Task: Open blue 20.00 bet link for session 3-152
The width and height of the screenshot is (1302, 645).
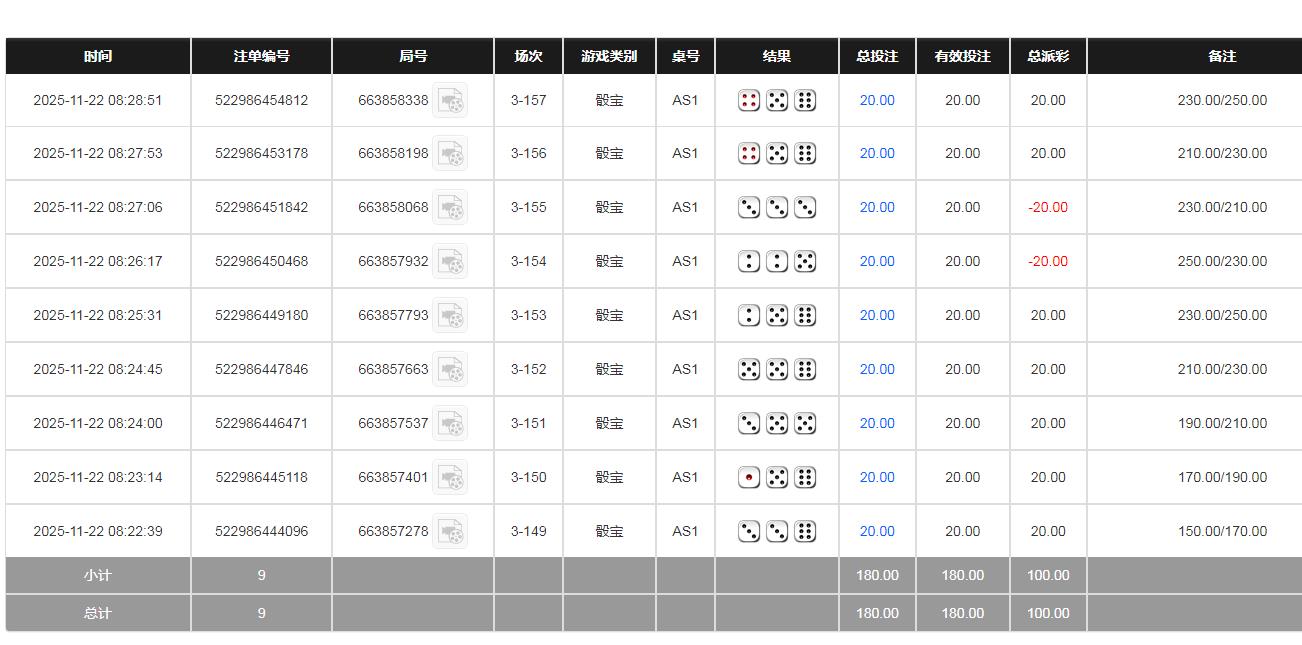Action: [877, 370]
